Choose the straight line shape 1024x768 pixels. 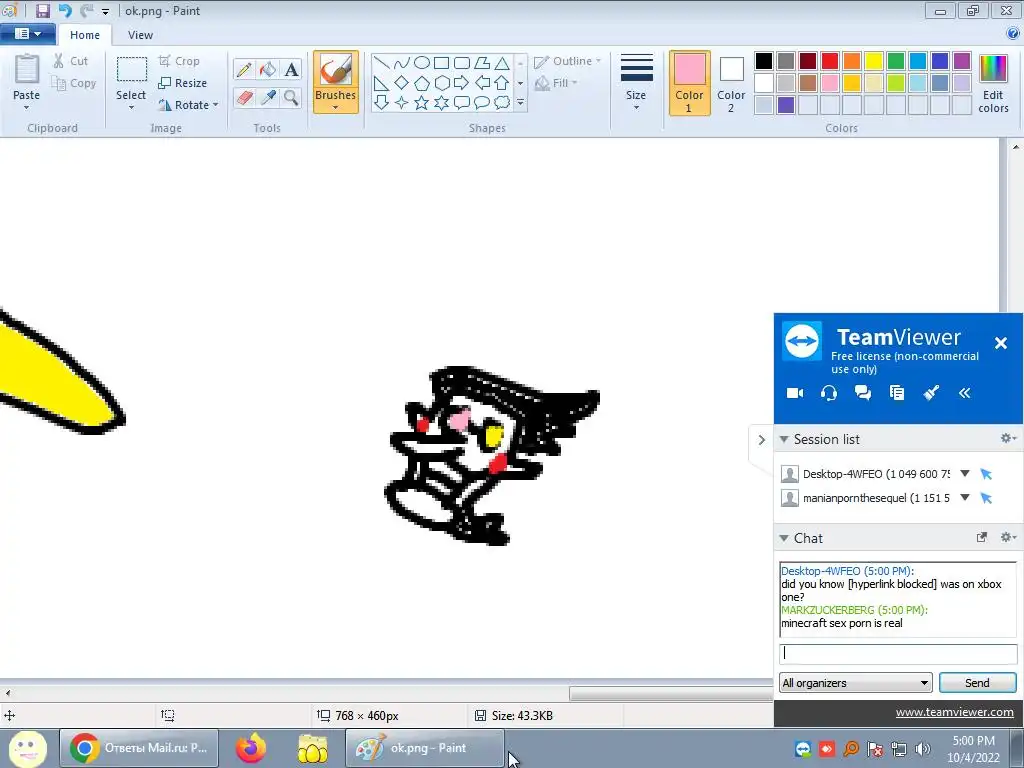(382, 63)
